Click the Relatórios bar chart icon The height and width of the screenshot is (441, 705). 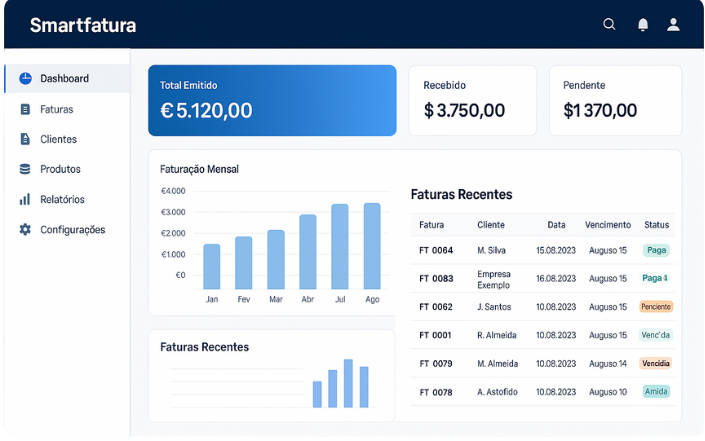[x=25, y=199]
